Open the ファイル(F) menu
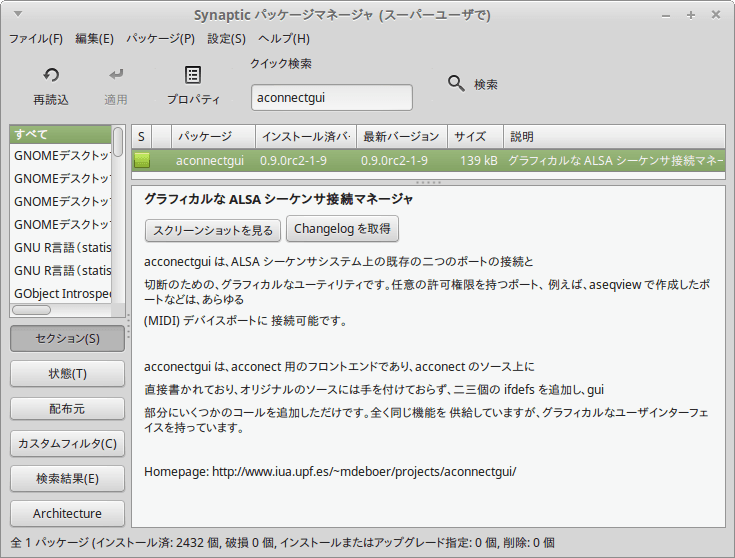Image resolution: width=735 pixels, height=558 pixels. pyautogui.click(x=36, y=38)
